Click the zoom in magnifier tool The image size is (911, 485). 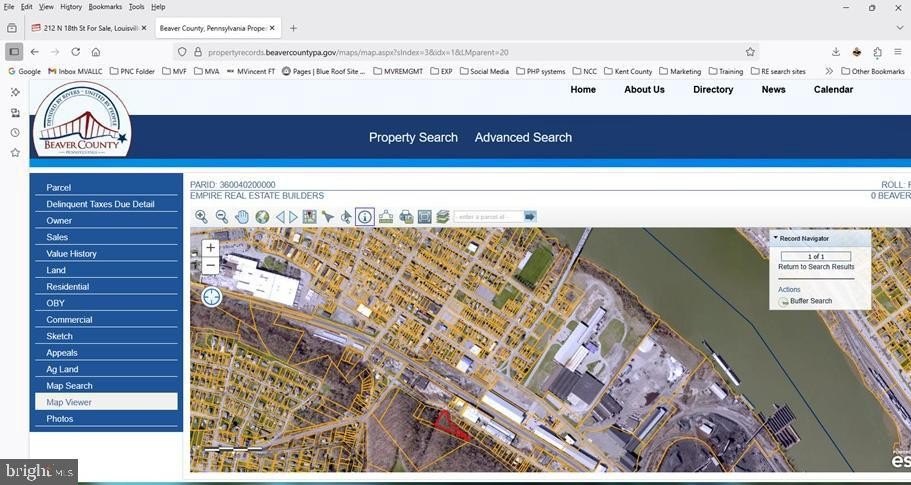click(201, 217)
